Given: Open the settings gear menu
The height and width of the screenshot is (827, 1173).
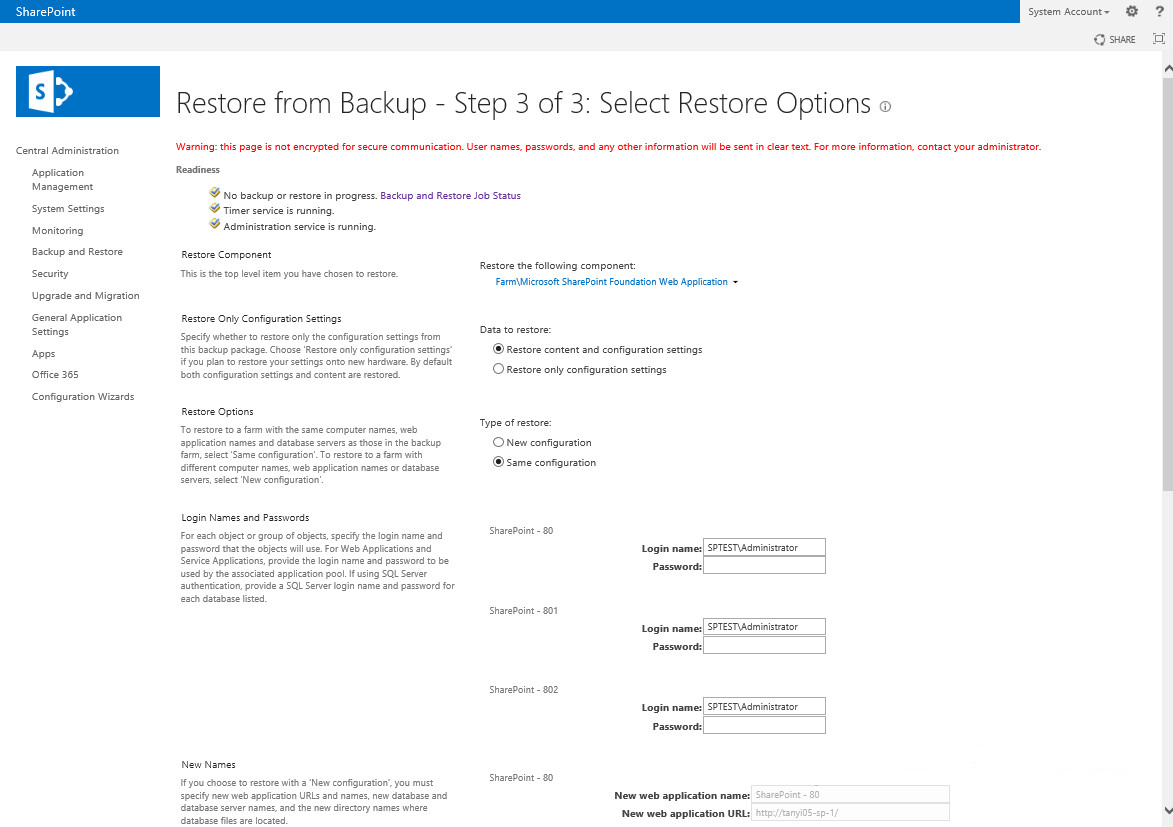Looking at the screenshot, I should coord(1132,11).
